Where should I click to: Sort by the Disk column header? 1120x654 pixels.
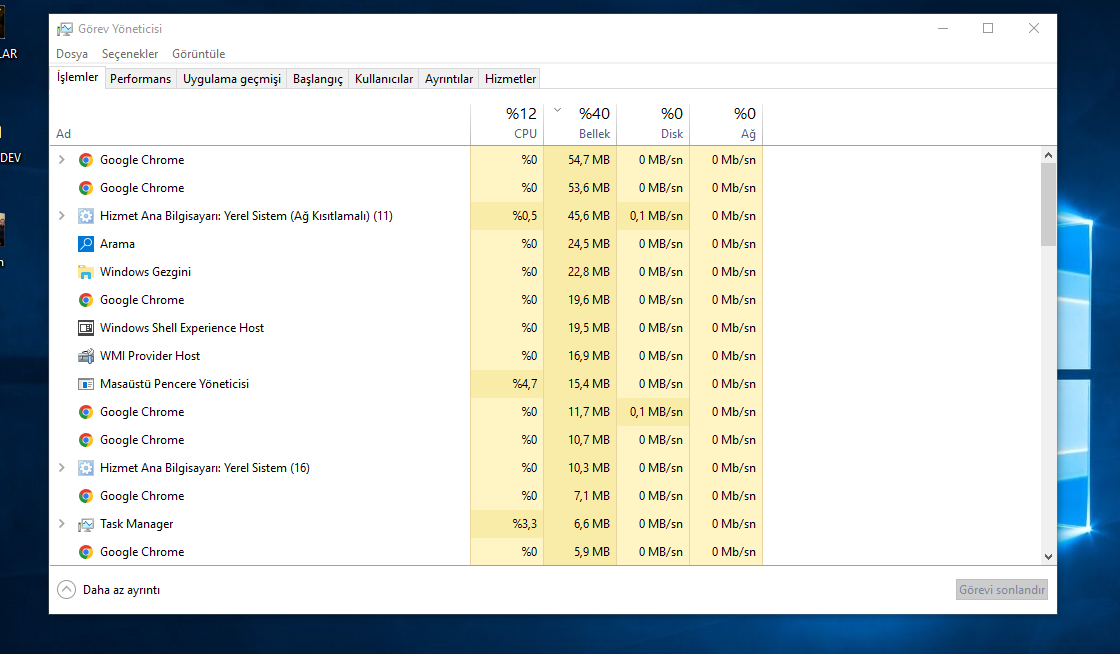pyautogui.click(x=653, y=124)
